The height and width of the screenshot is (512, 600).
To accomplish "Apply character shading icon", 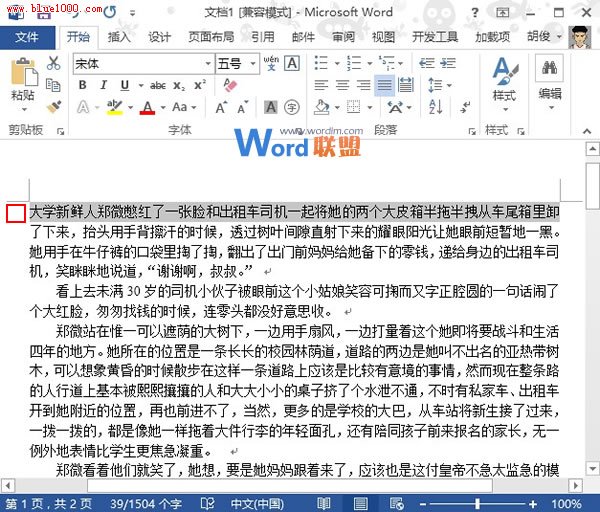I will (271, 107).
